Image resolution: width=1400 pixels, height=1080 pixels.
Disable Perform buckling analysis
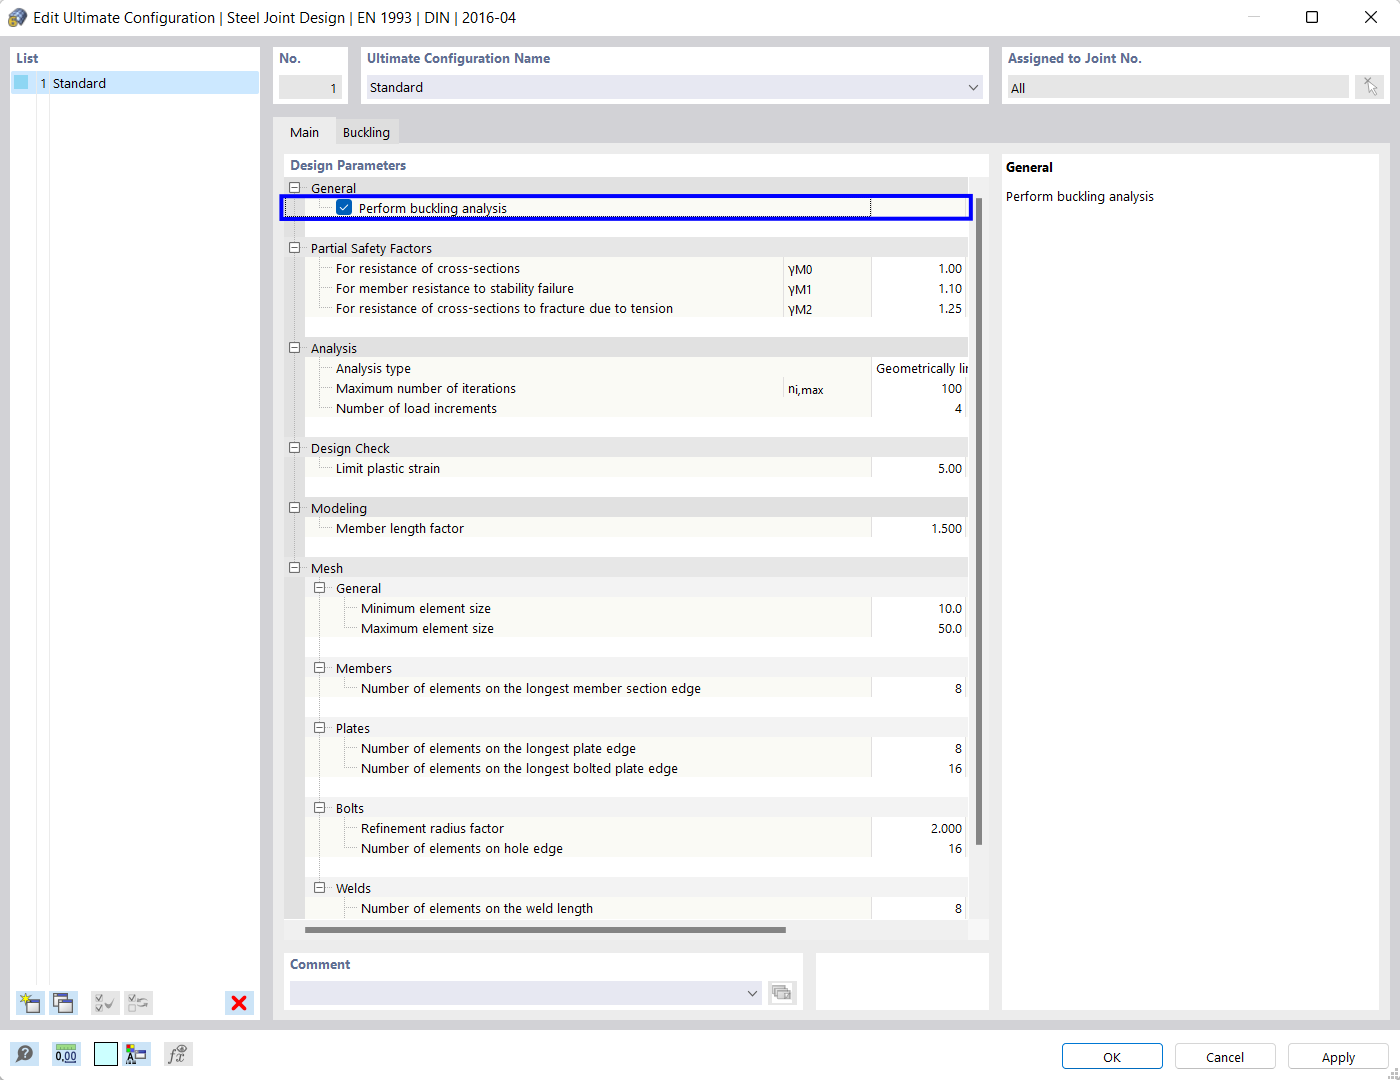coord(343,207)
